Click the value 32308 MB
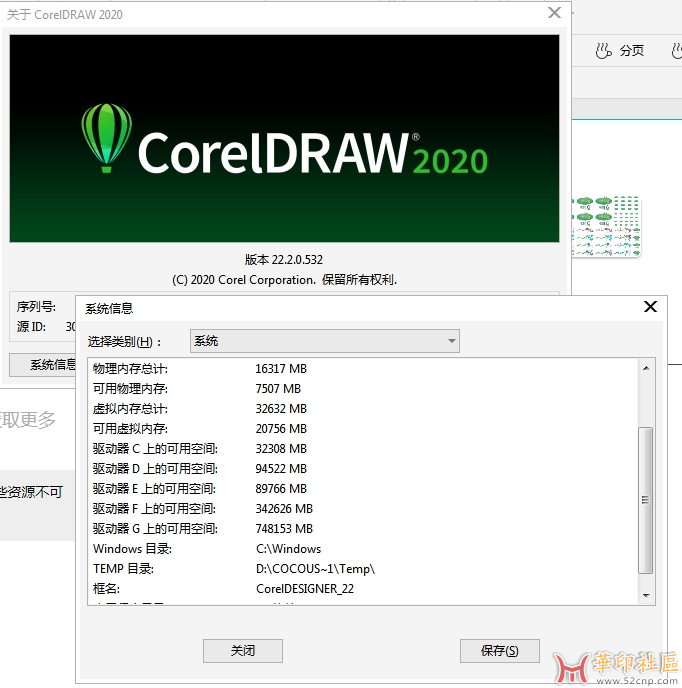This screenshot has width=682, height=688. pyautogui.click(x=281, y=449)
